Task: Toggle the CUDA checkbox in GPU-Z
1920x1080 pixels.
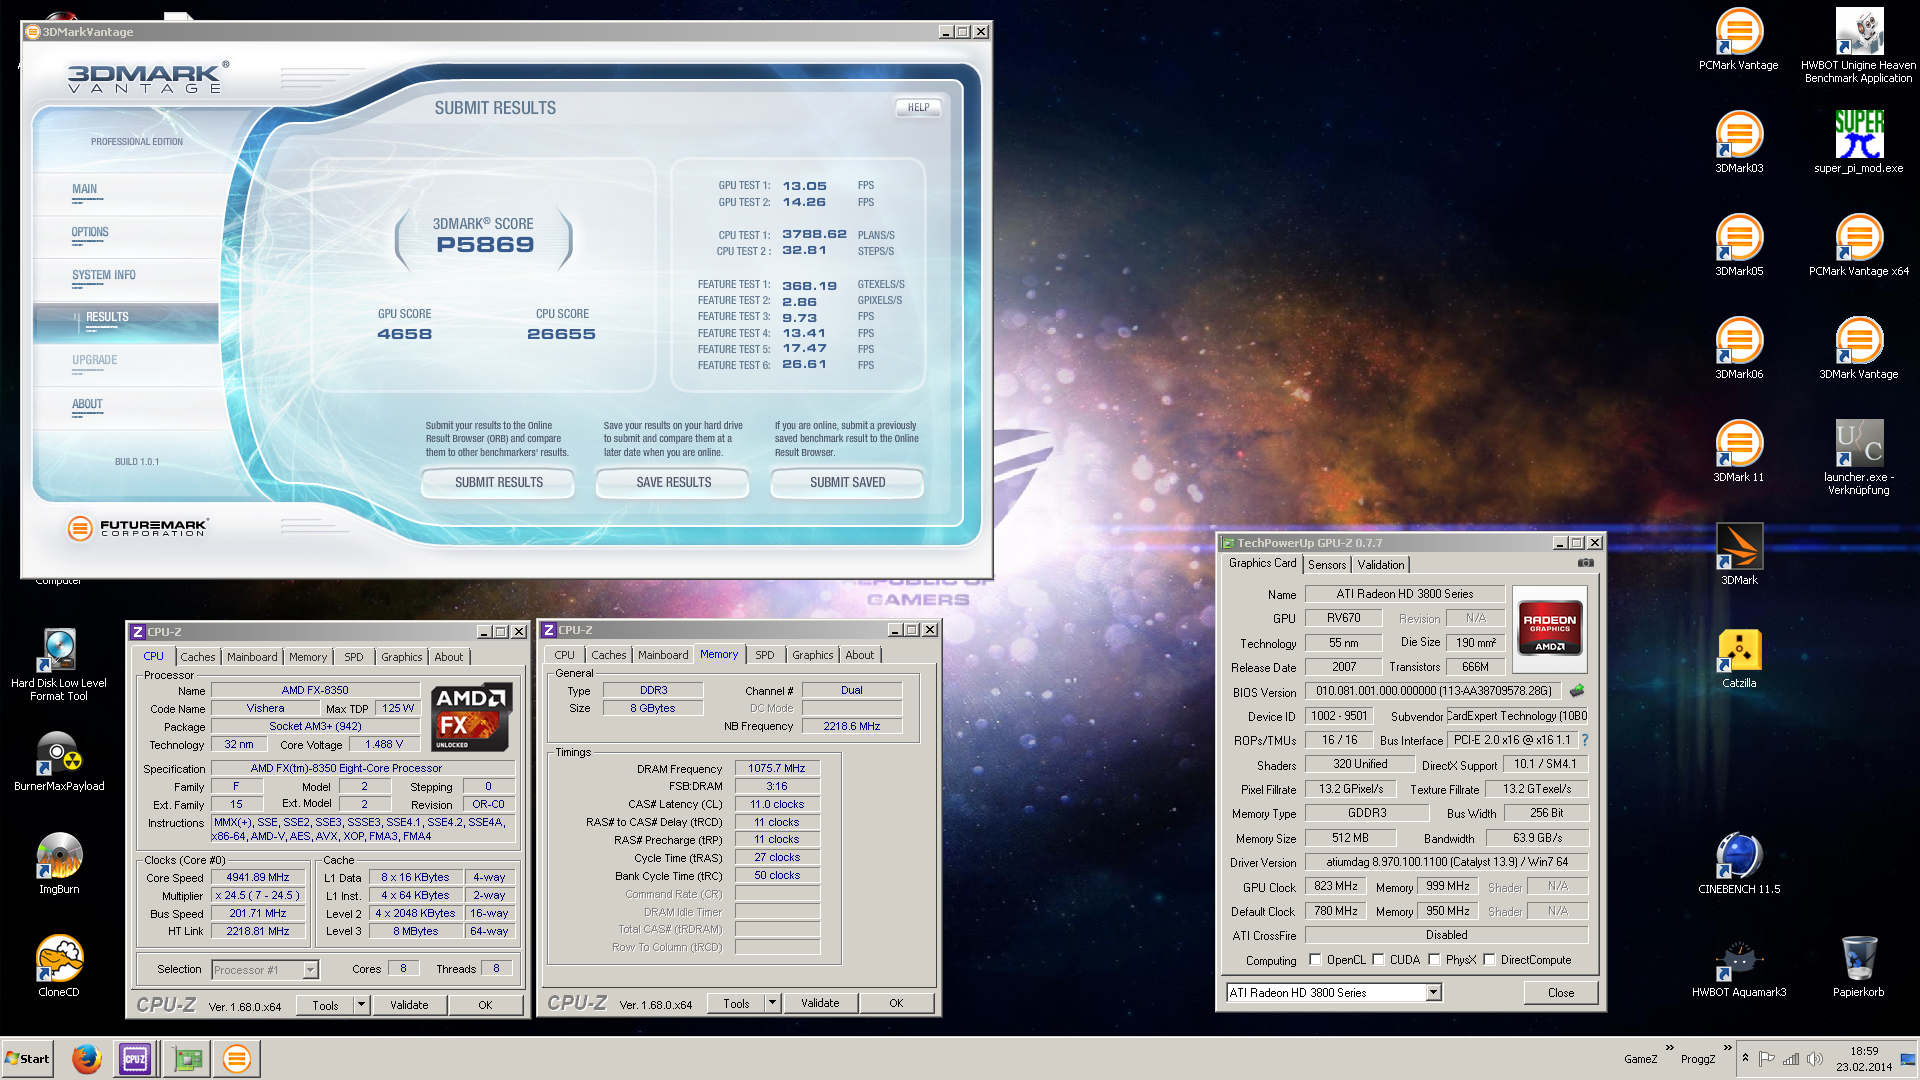Action: coord(1378,960)
